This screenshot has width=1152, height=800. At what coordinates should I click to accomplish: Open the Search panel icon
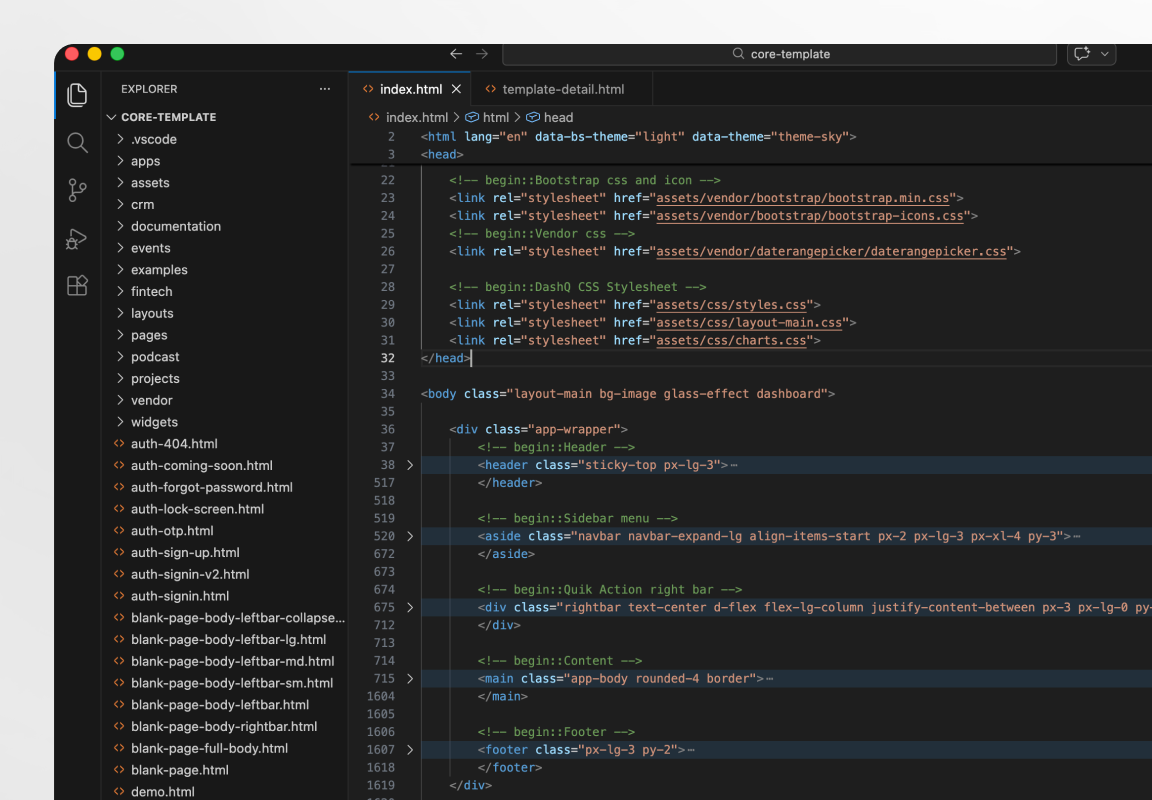[77, 142]
